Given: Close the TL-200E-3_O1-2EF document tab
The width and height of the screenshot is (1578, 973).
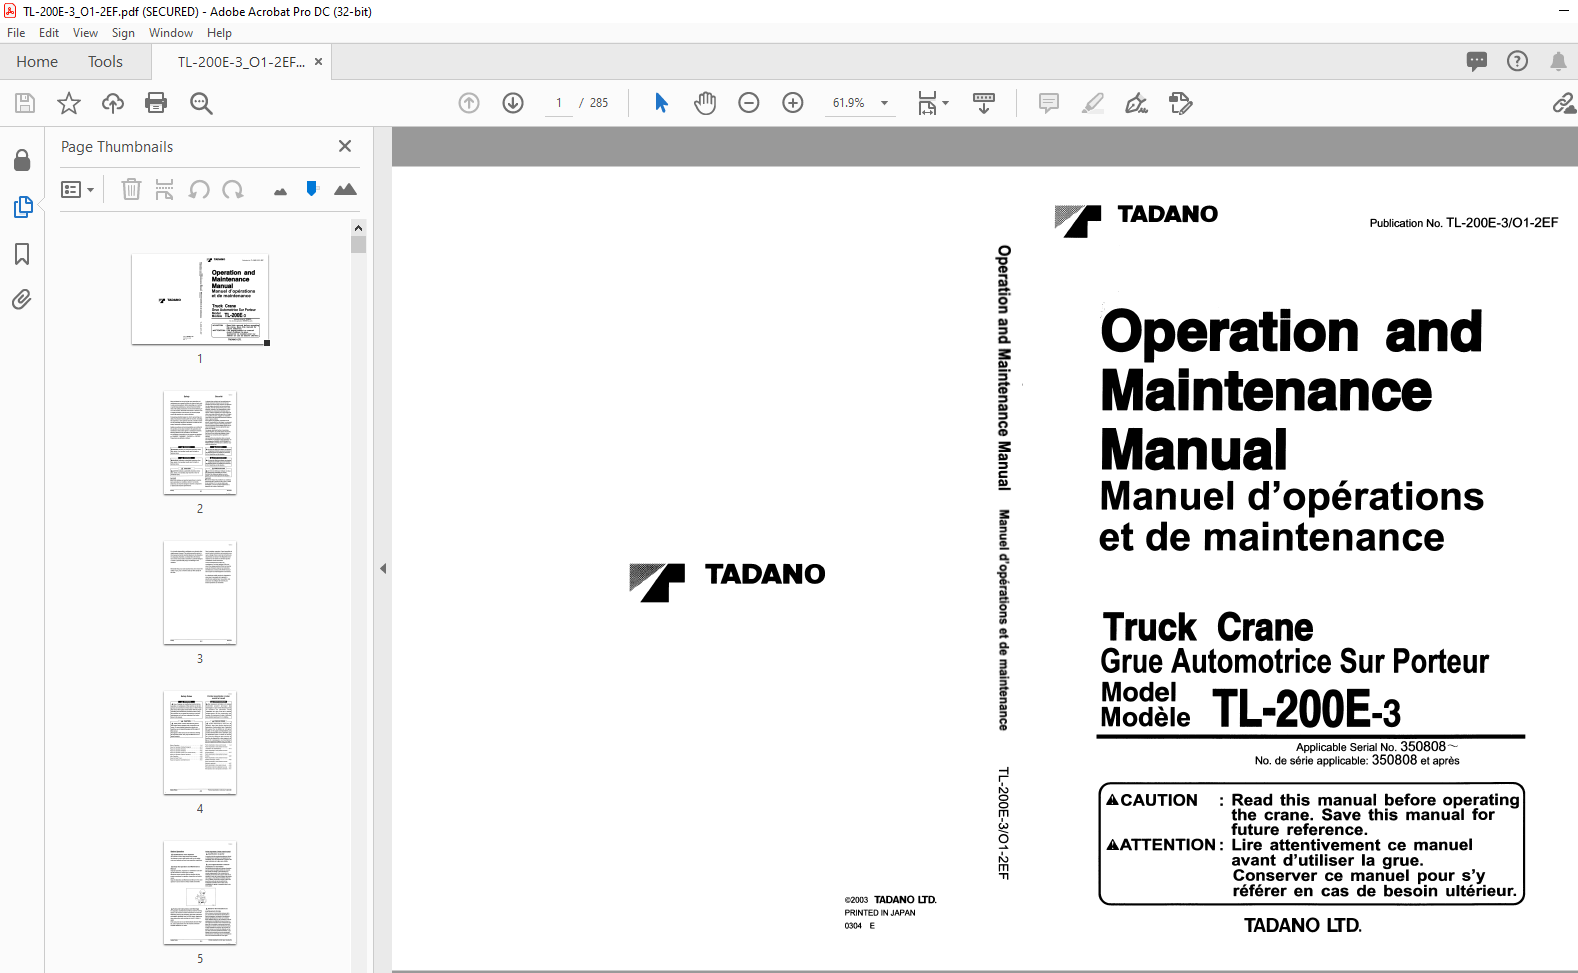Looking at the screenshot, I should [x=318, y=62].
